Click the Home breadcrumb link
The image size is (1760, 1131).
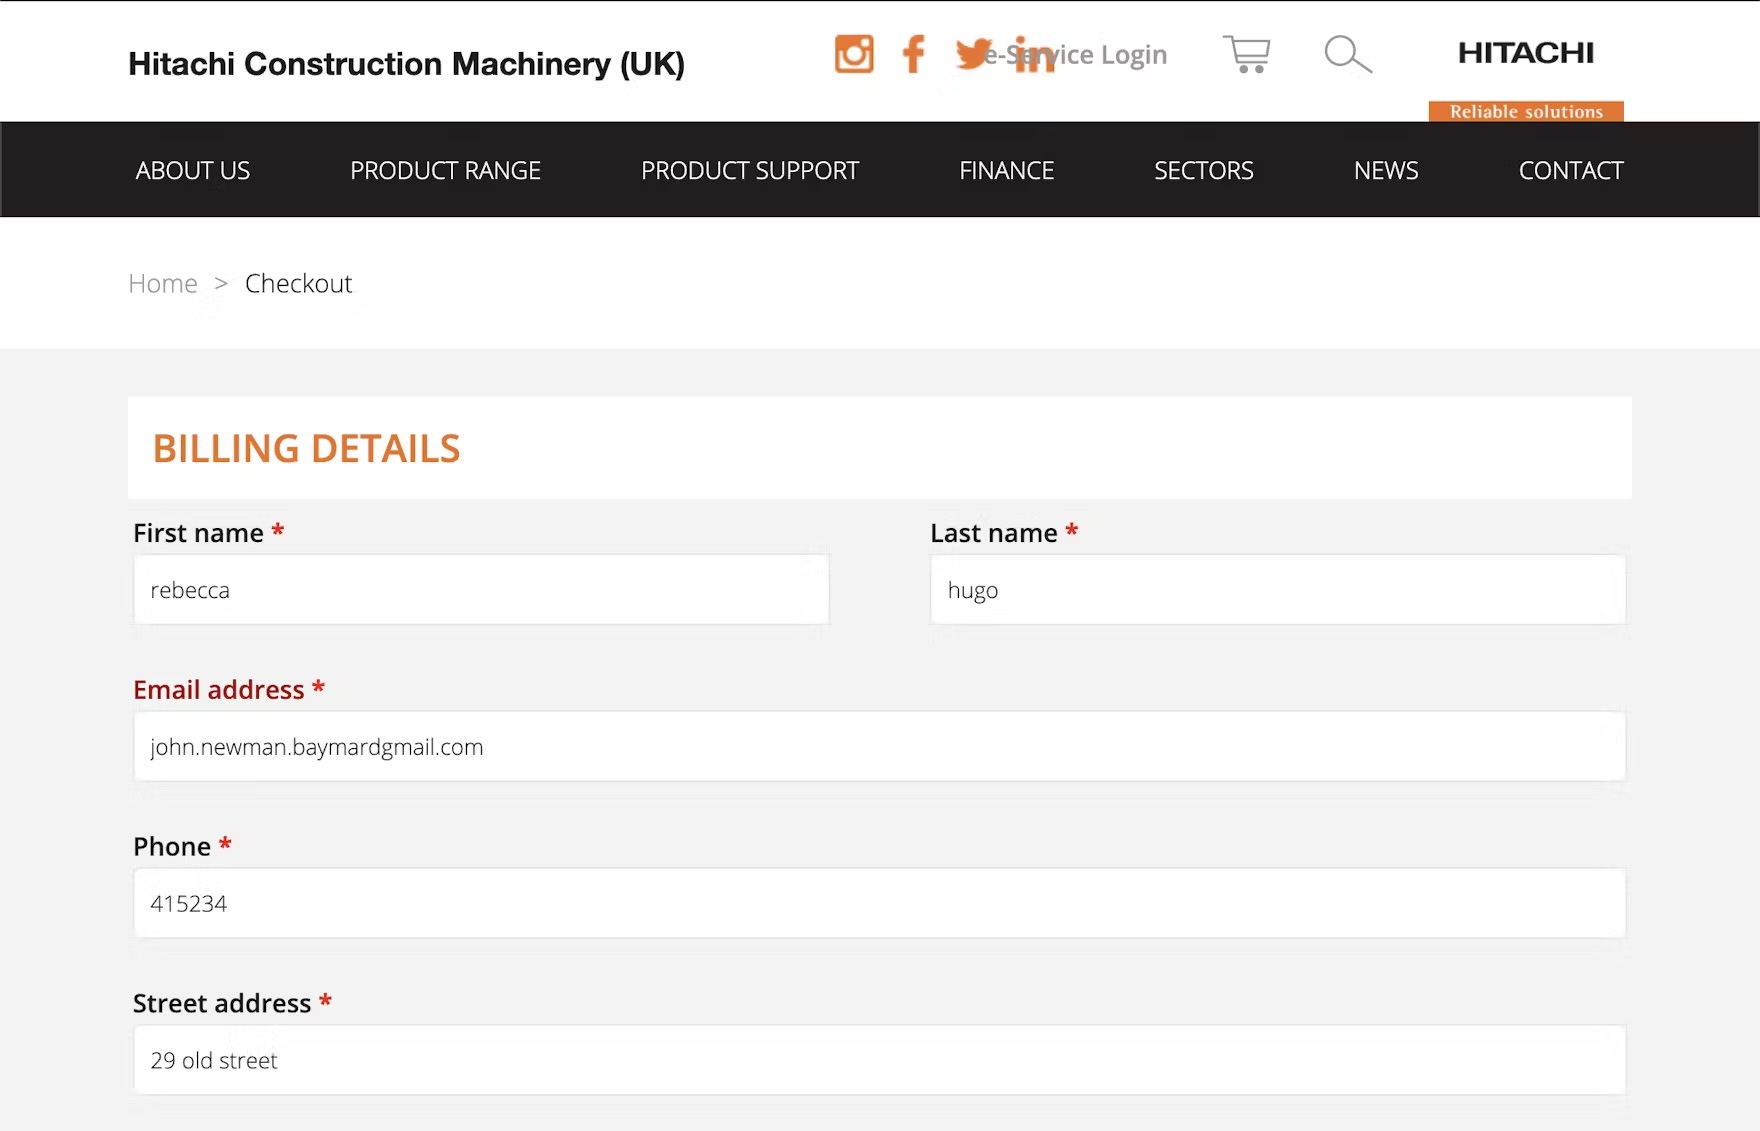[x=163, y=284]
